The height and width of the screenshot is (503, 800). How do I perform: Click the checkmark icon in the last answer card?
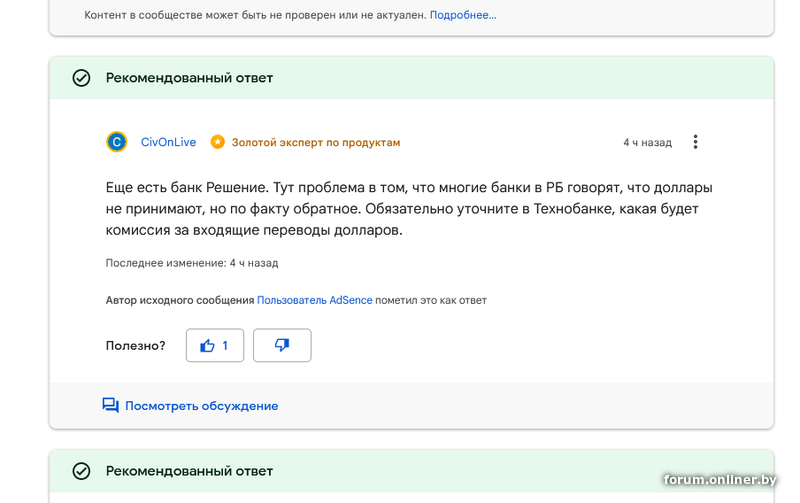click(81, 471)
